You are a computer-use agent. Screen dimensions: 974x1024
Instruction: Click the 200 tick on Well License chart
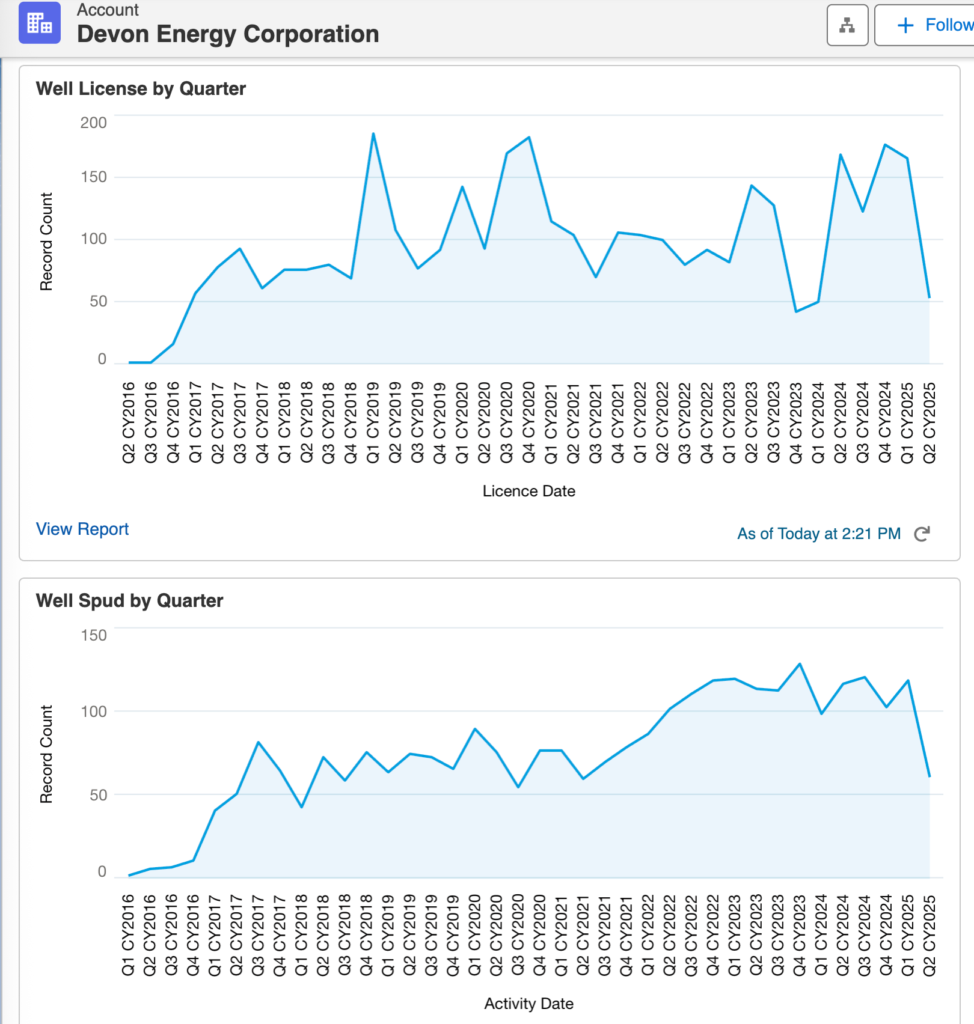coord(93,123)
